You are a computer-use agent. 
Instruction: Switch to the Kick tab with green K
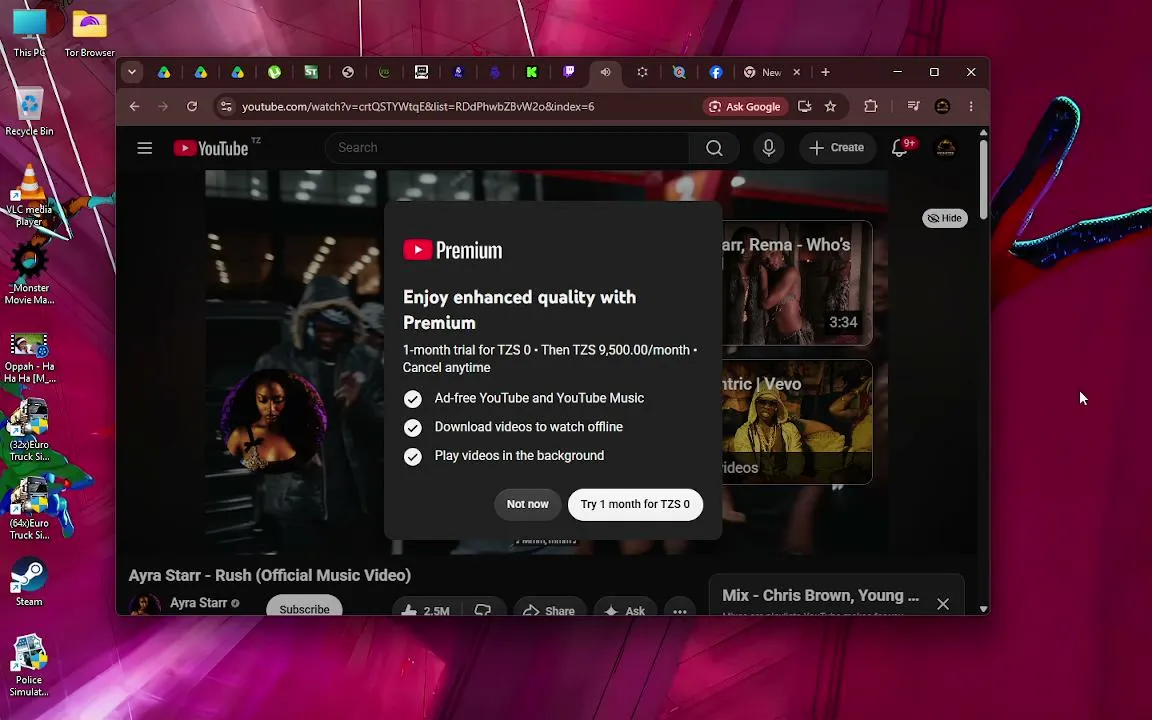point(532,72)
